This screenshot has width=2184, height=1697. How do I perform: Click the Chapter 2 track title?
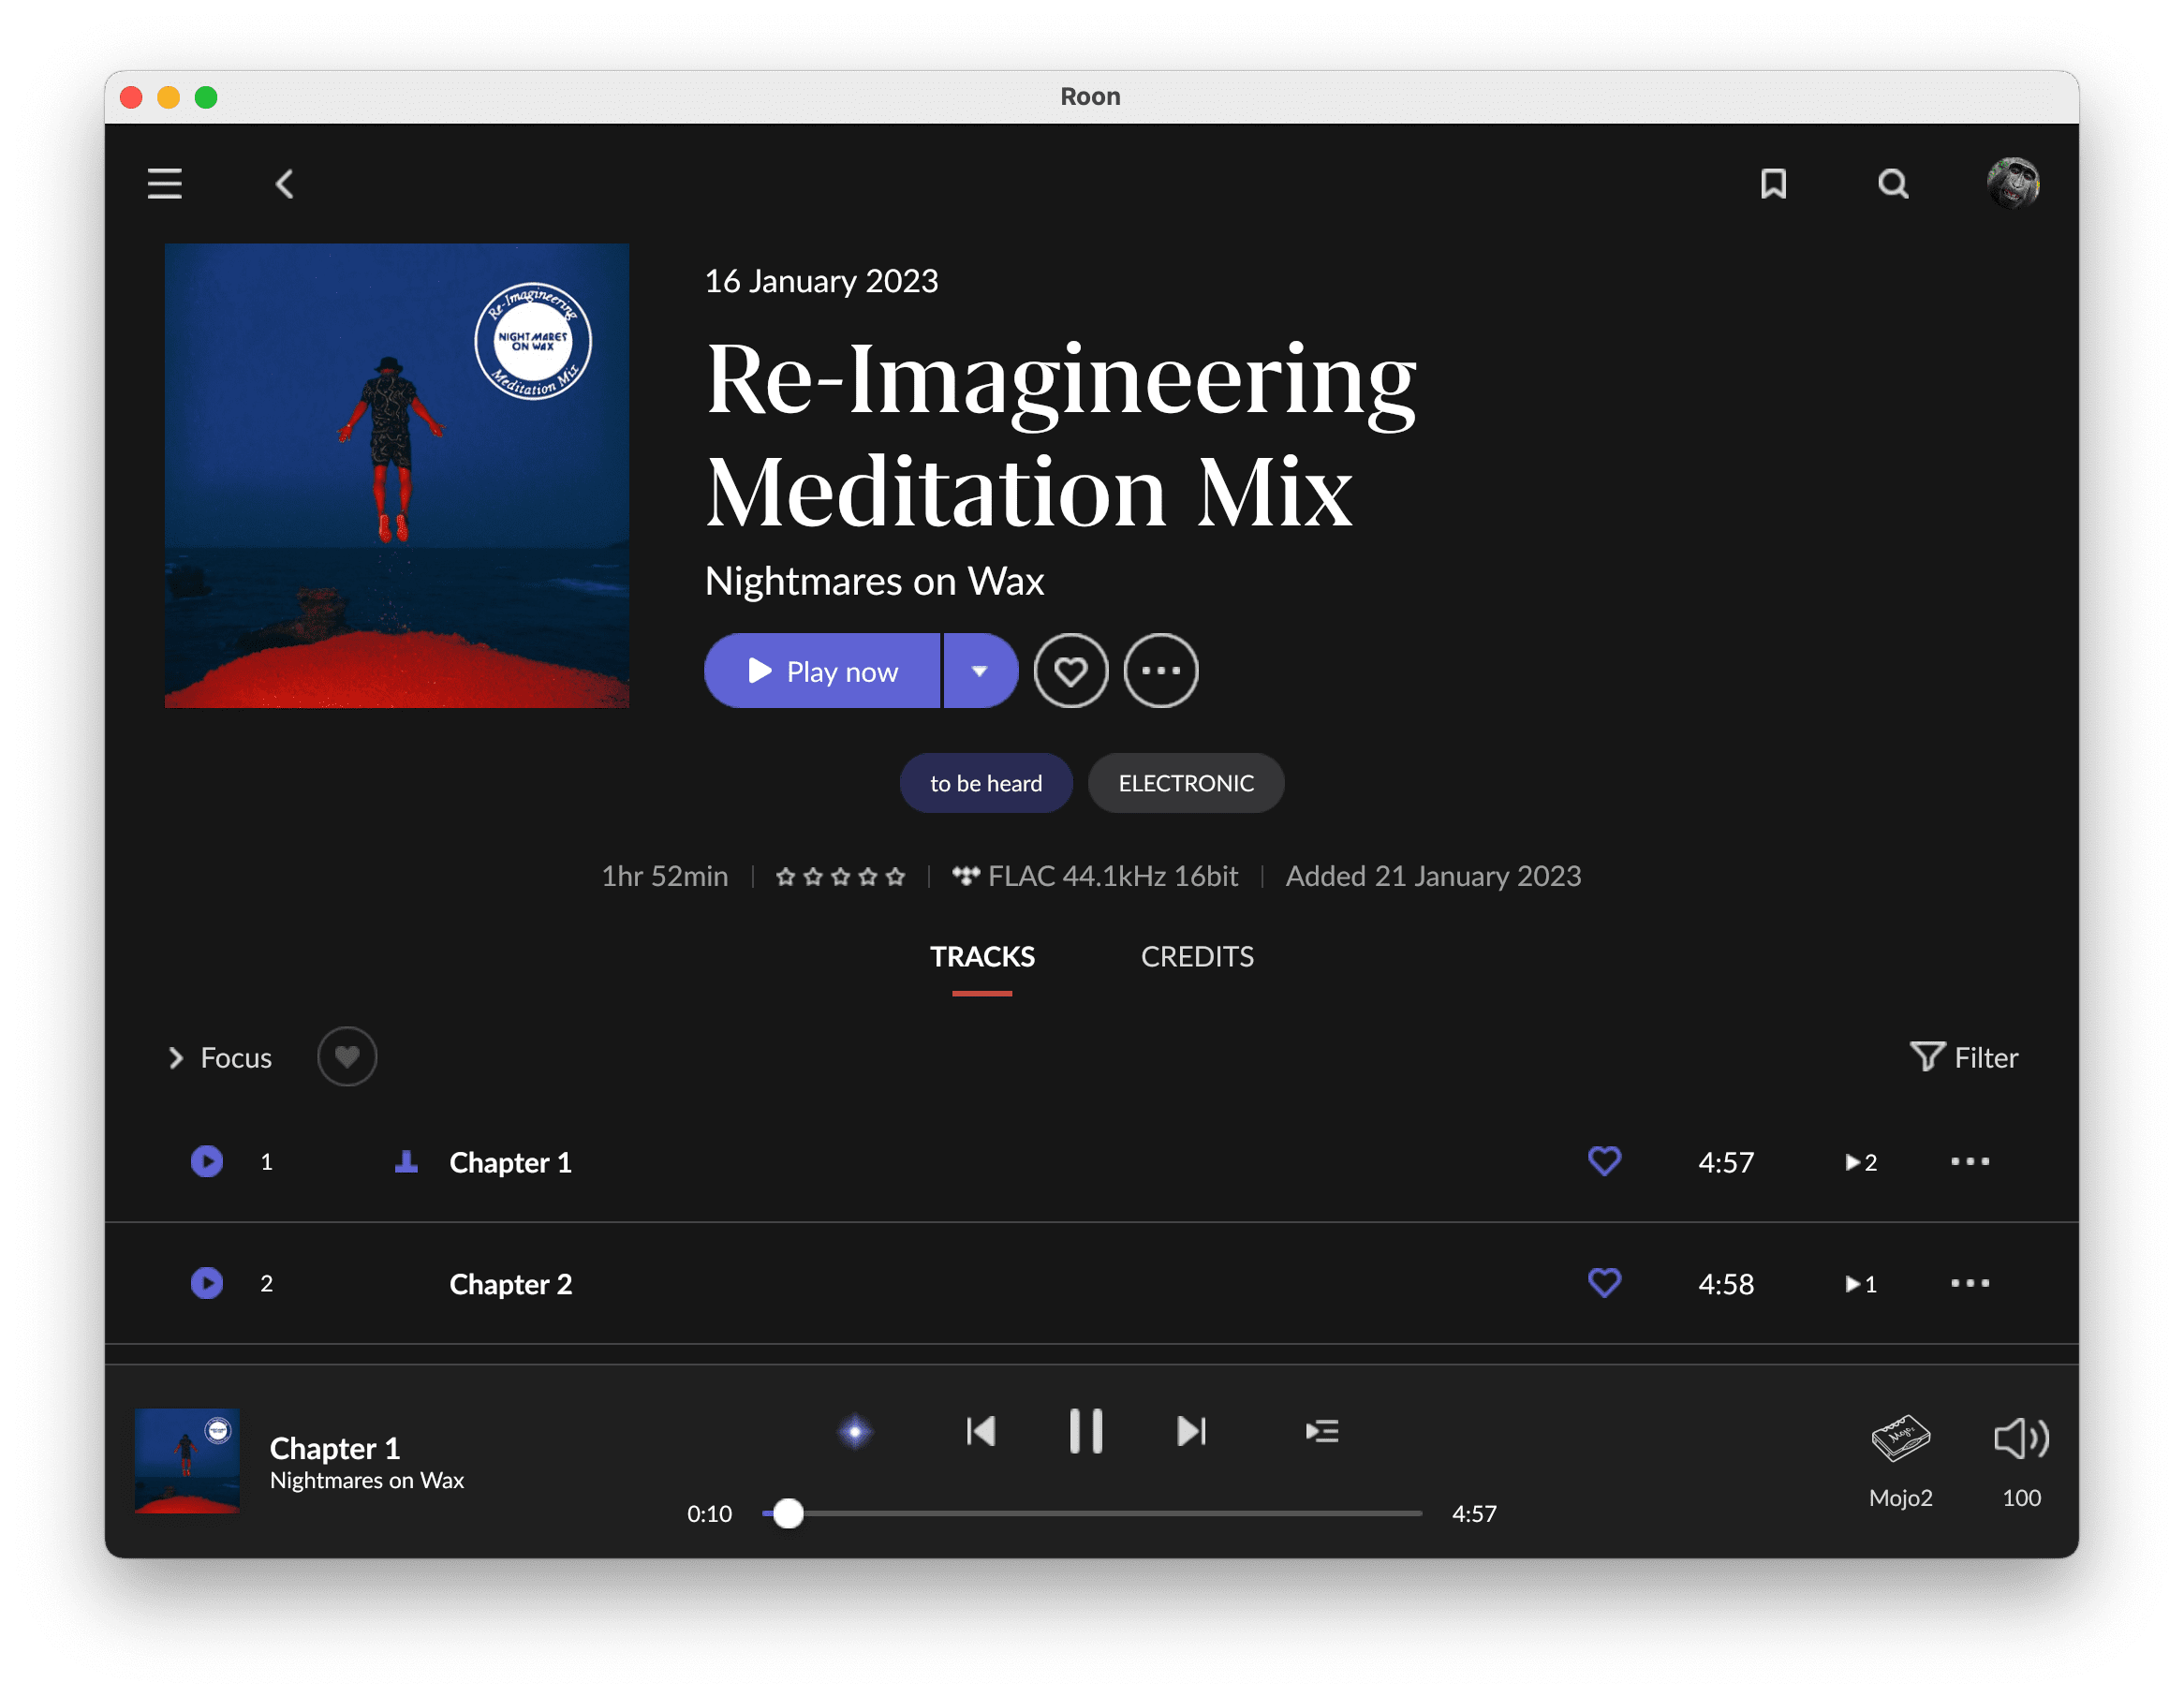coord(511,1285)
